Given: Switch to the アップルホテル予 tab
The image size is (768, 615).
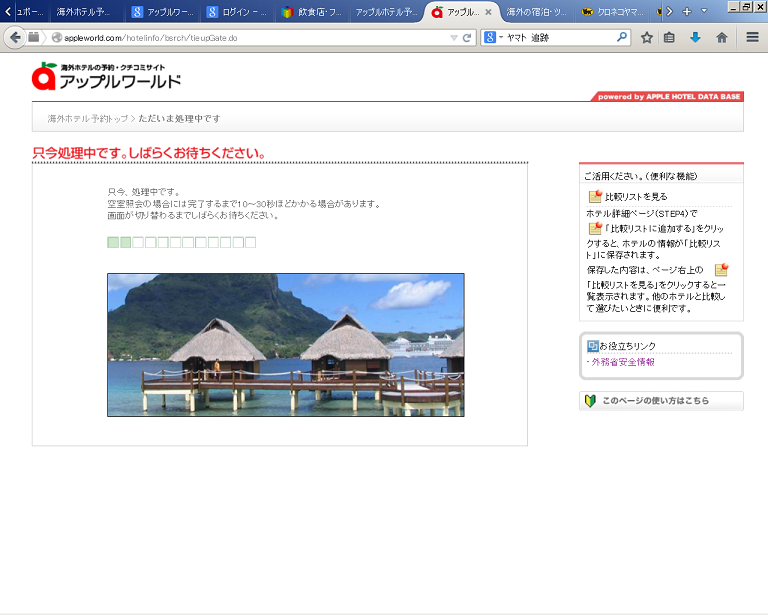Looking at the screenshot, I should click(x=386, y=12).
